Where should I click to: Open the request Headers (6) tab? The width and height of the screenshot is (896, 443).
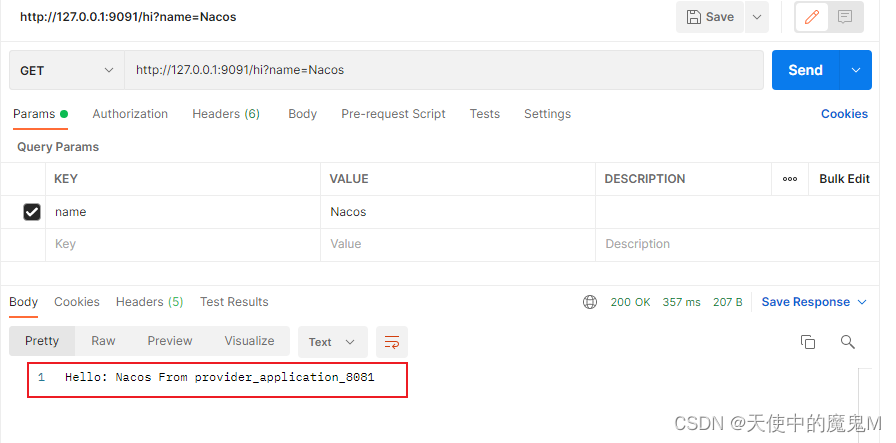coord(226,114)
